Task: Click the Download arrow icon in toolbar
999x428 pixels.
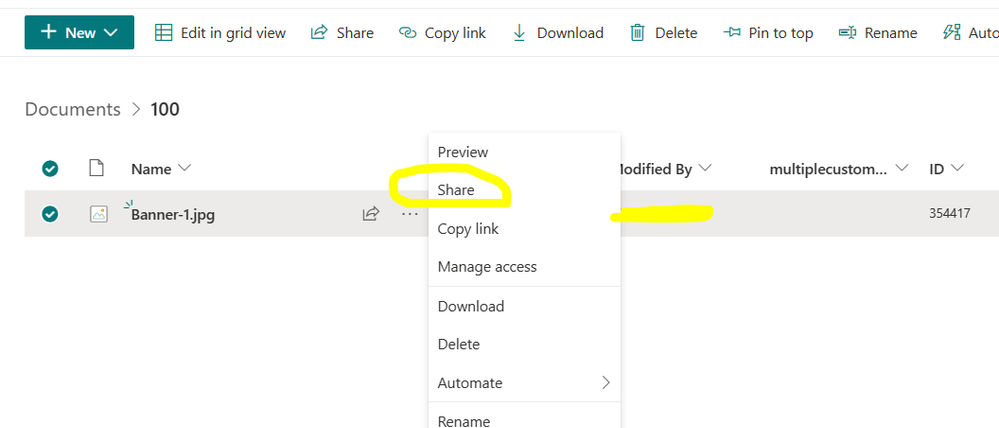Action: [x=519, y=32]
